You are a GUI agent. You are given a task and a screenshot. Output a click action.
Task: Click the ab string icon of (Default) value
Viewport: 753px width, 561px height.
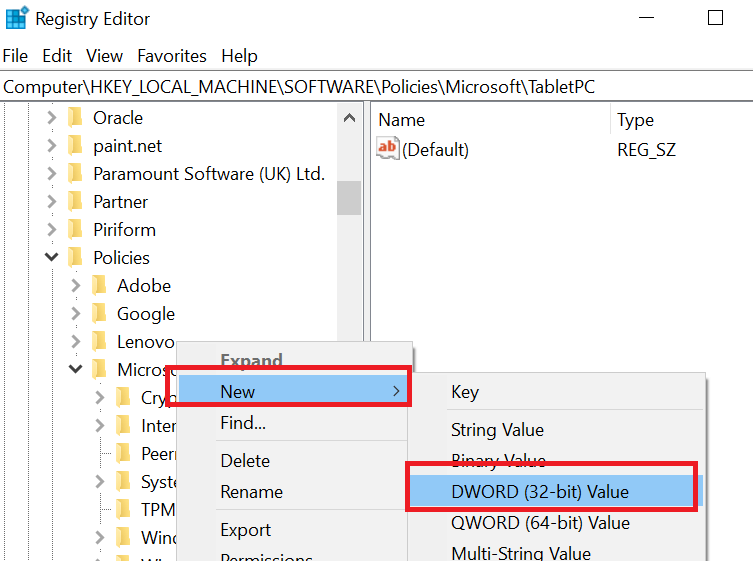point(388,148)
